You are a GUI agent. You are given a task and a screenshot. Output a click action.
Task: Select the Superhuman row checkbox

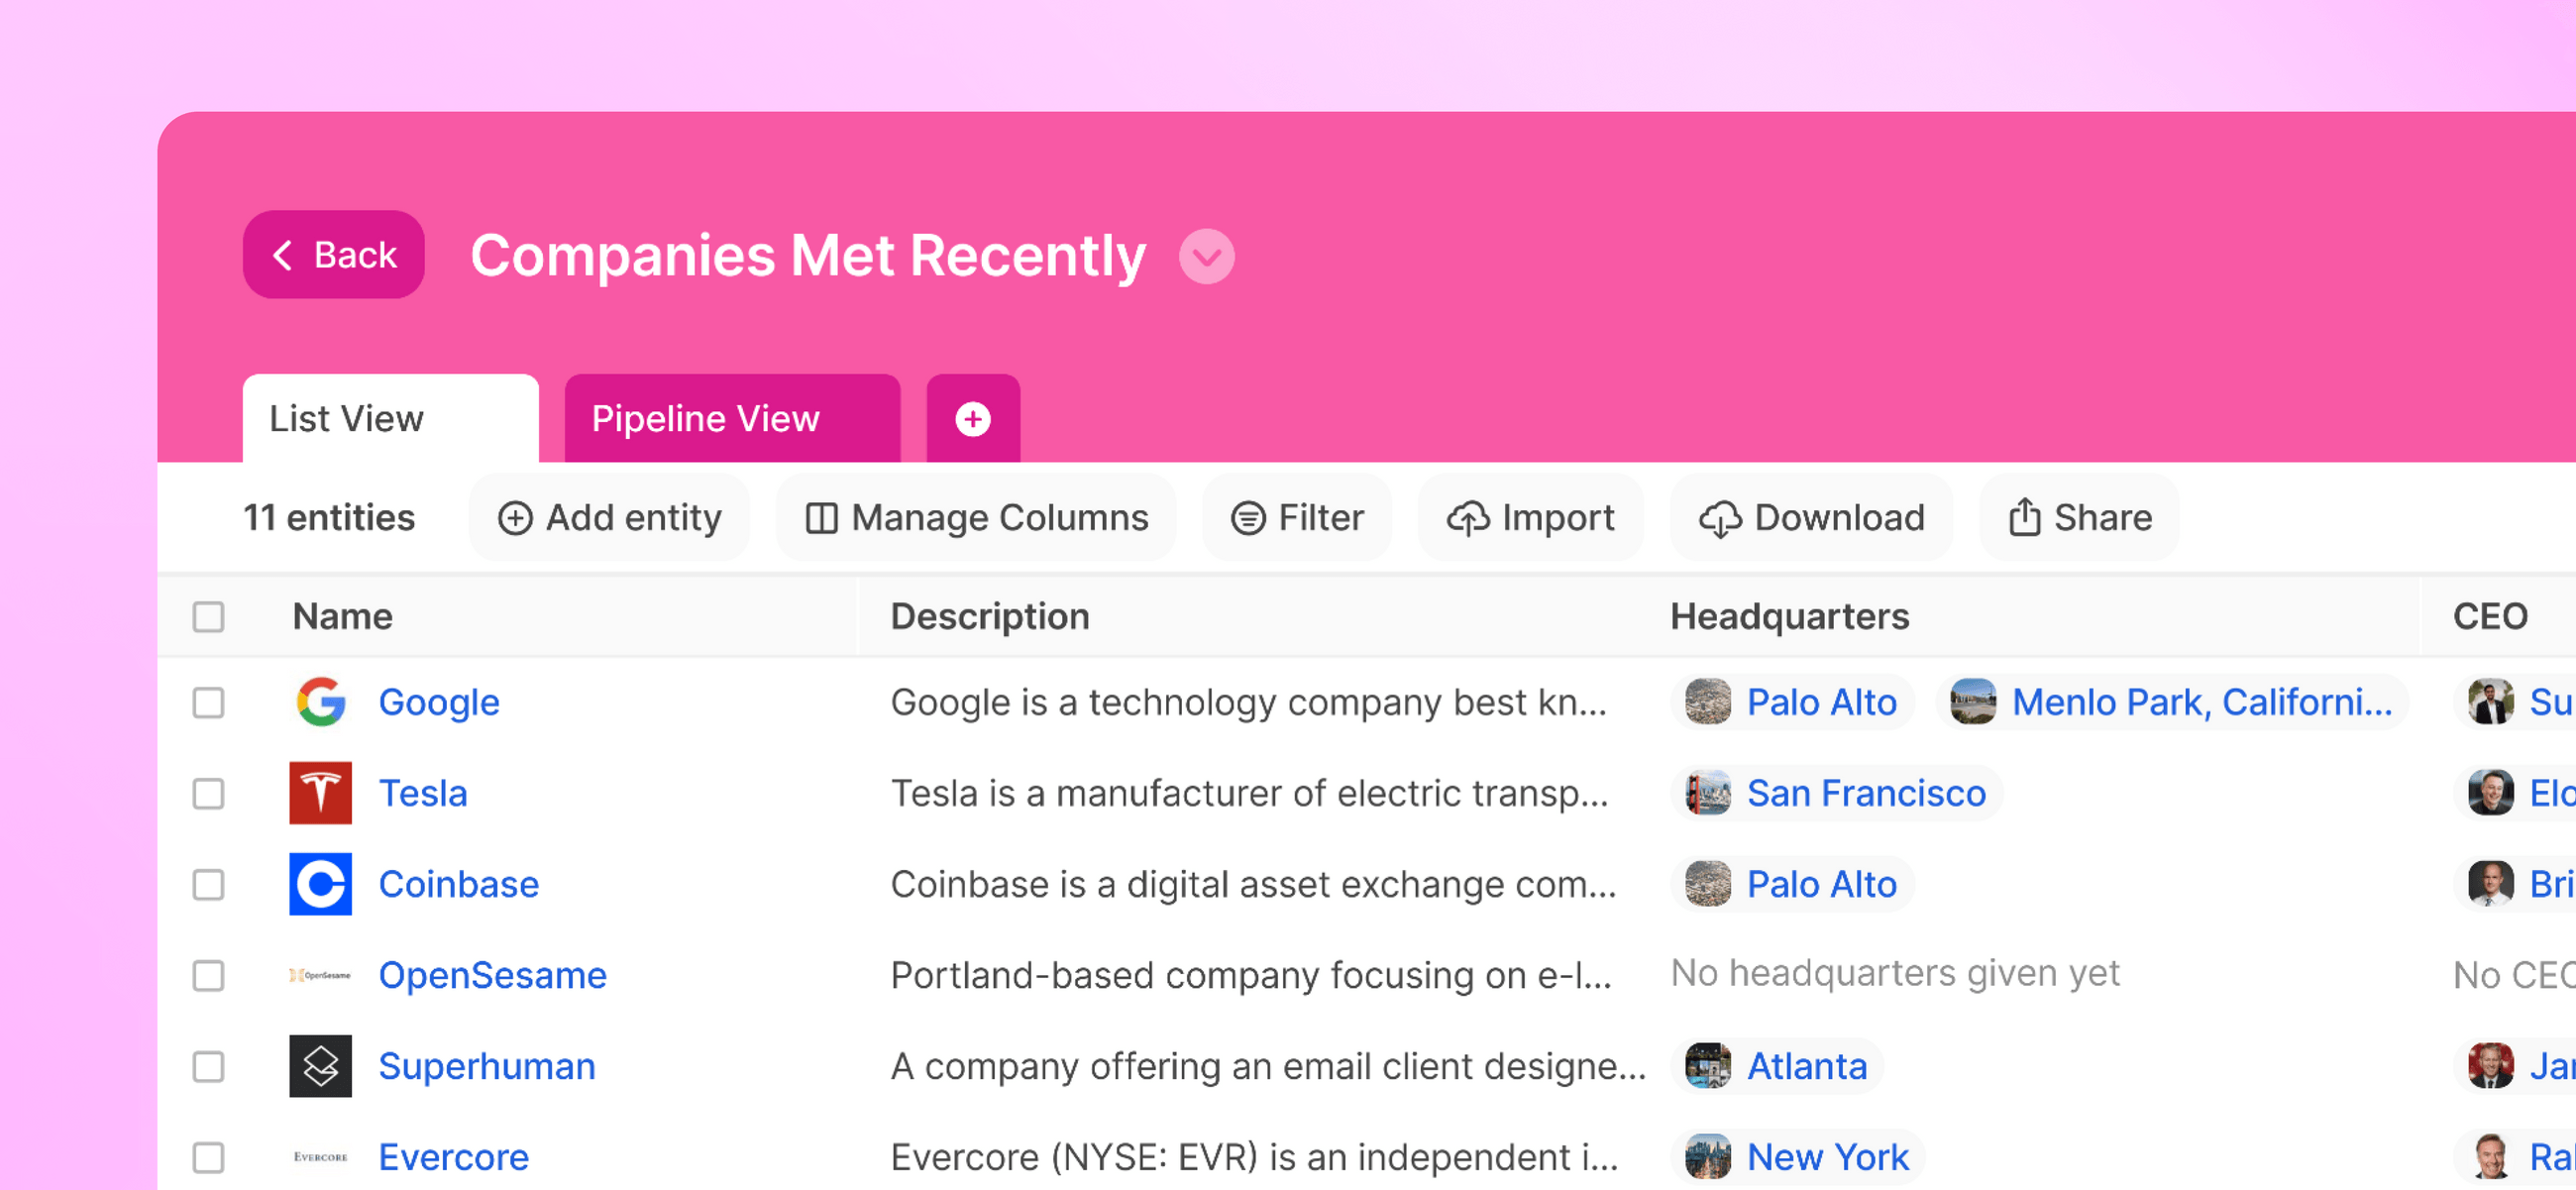tap(208, 1066)
